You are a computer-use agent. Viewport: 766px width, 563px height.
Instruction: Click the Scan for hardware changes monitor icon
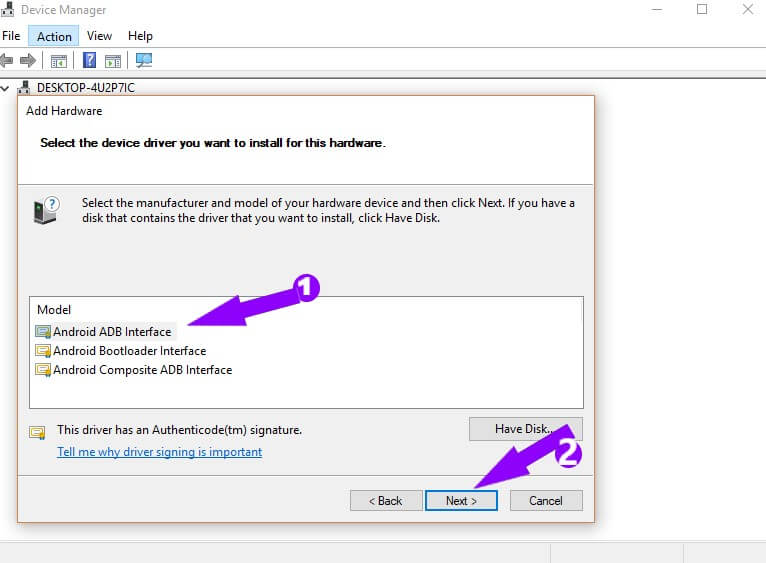click(144, 60)
